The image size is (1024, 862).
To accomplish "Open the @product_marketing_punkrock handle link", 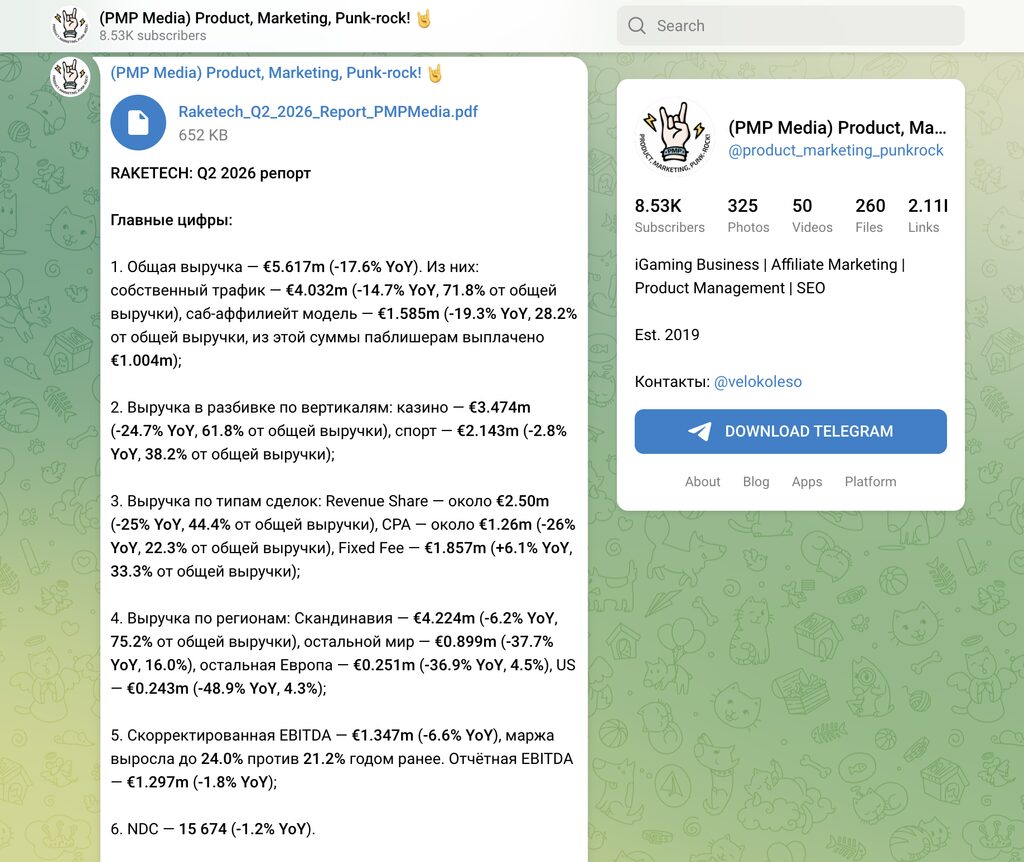I will (836, 150).
